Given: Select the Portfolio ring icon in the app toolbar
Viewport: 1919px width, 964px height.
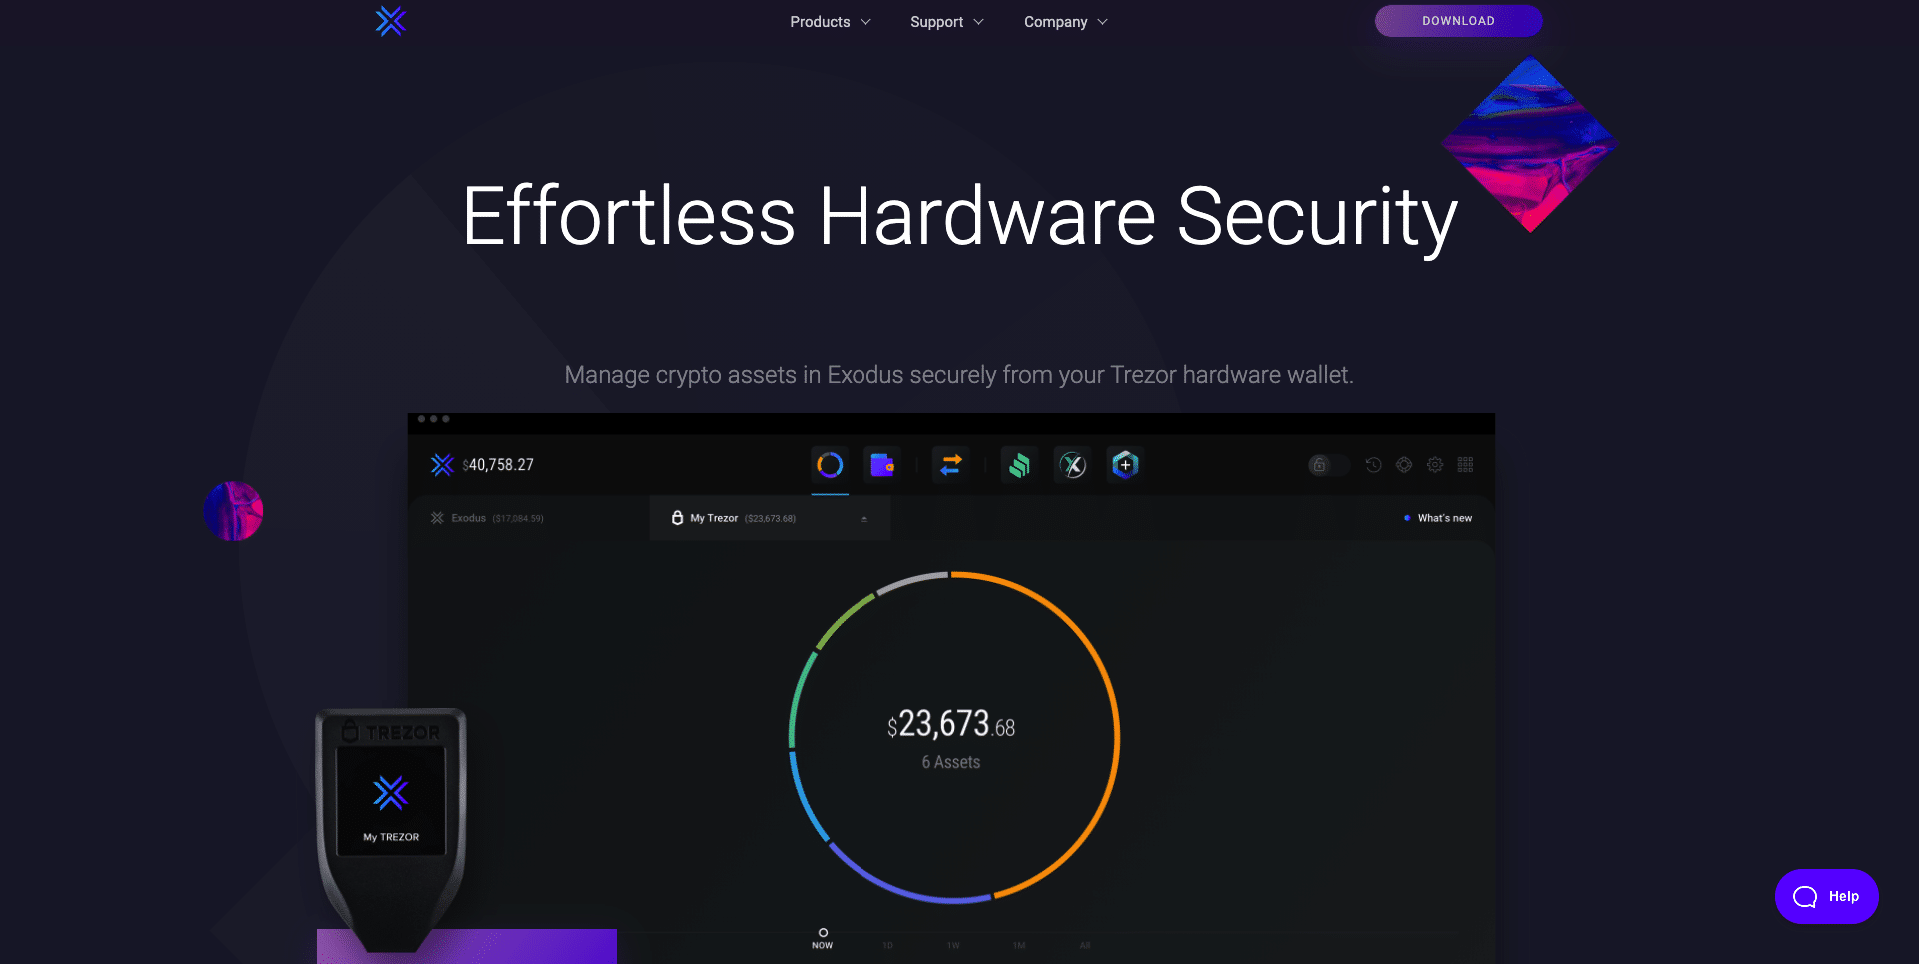Looking at the screenshot, I should (830, 465).
